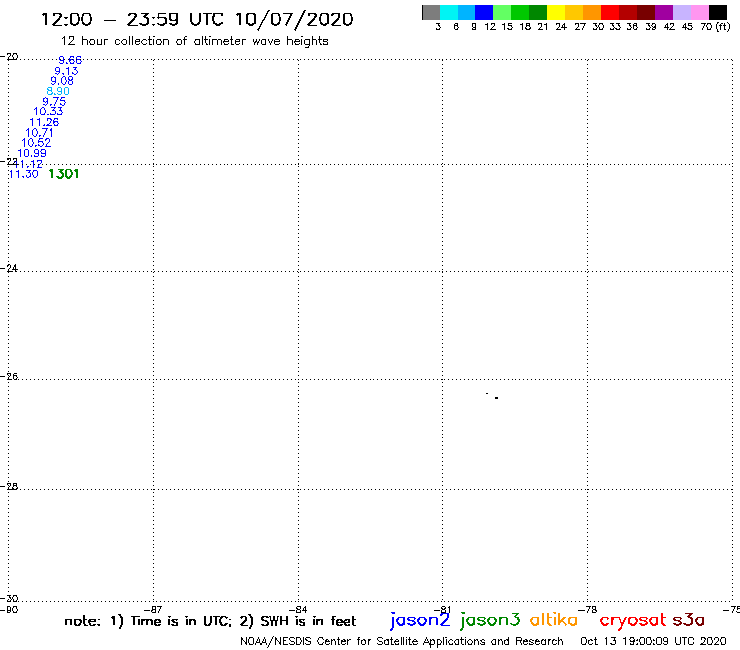Click the pink swatch for 45–70 ft

(x=699, y=12)
